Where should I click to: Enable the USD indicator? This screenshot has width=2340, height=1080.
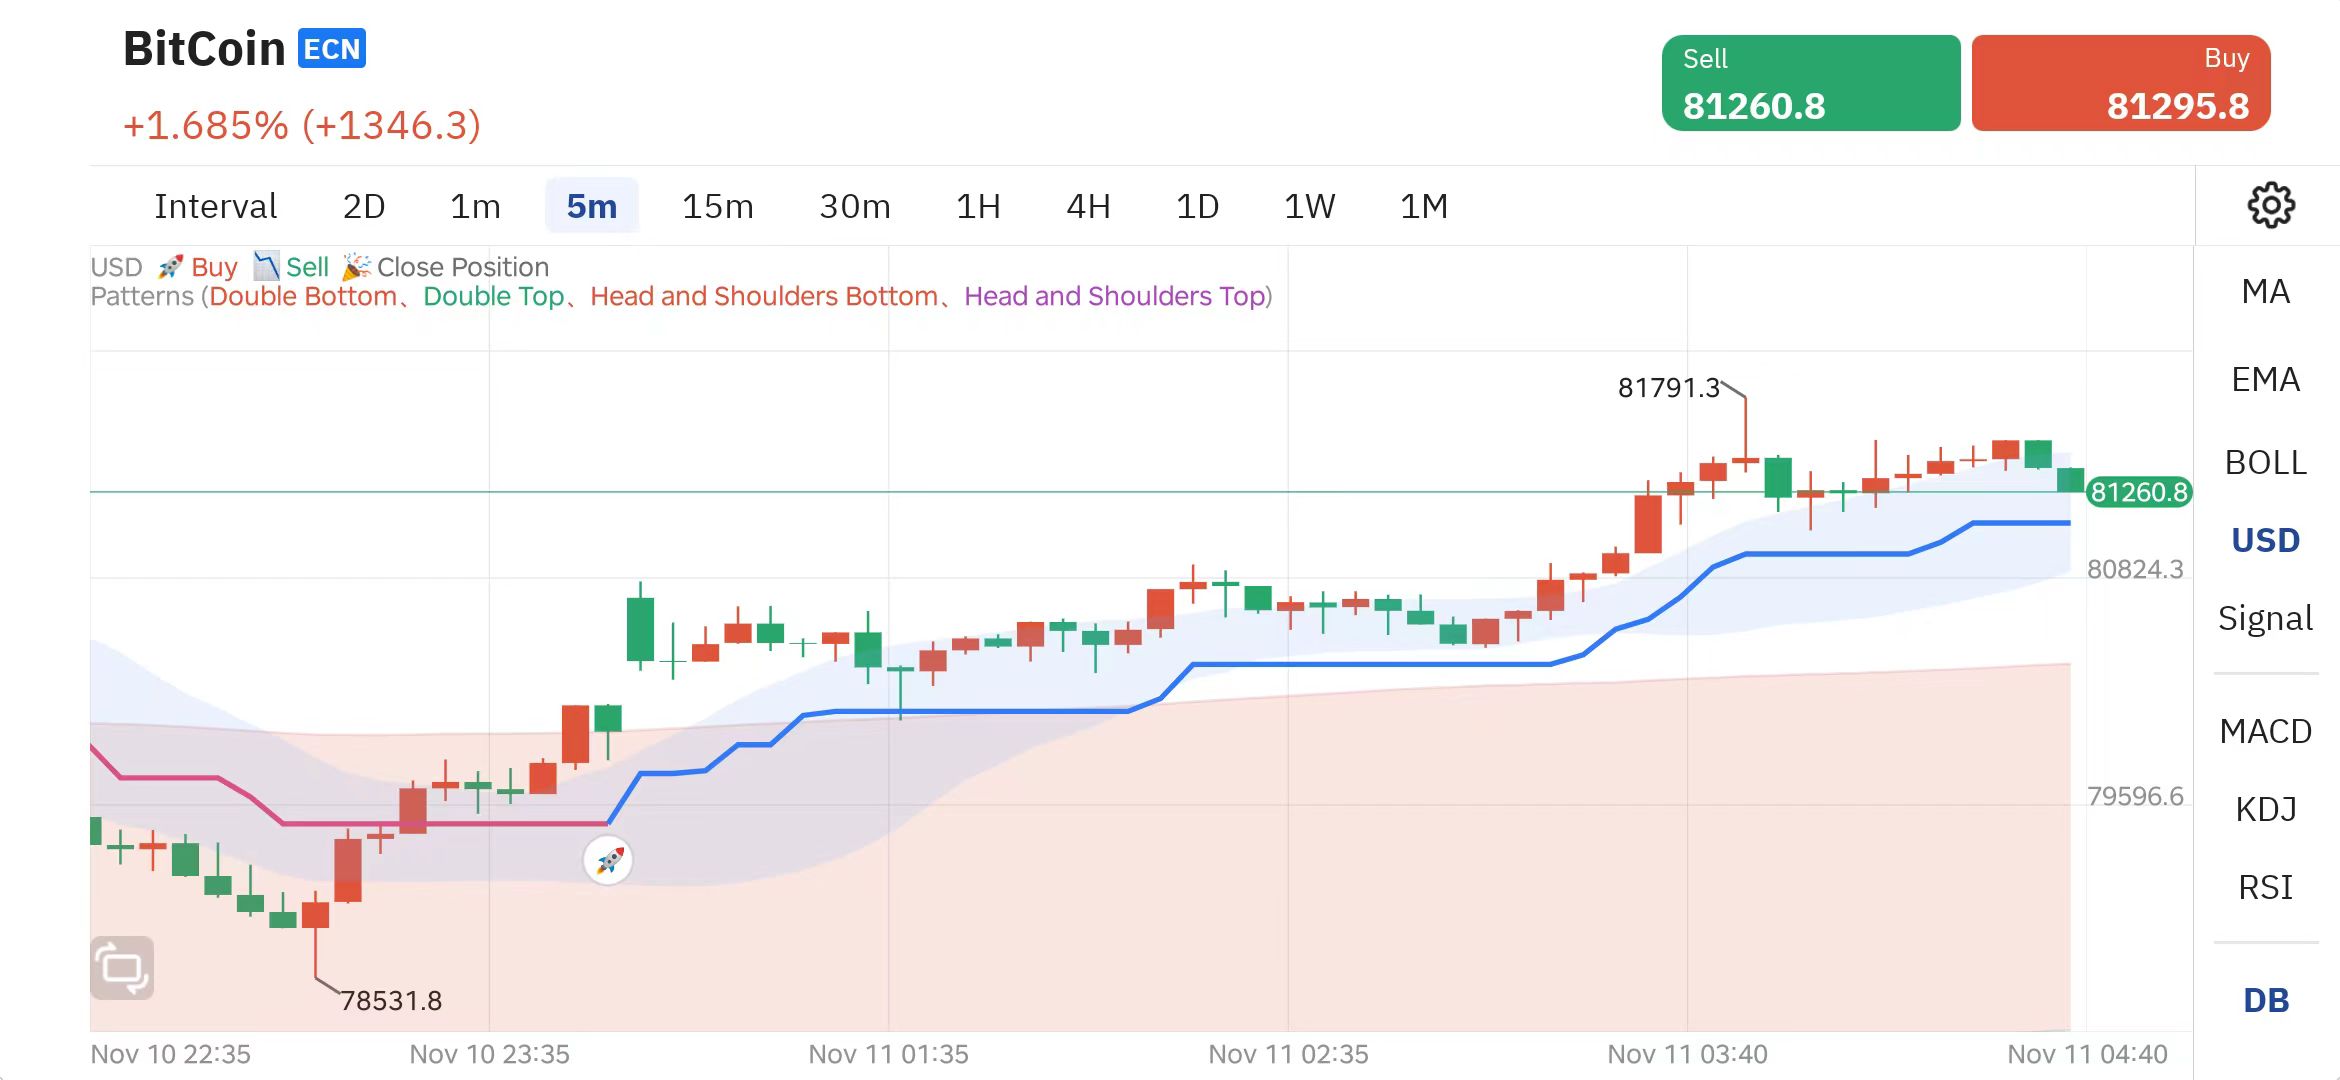pyautogui.click(x=2265, y=541)
